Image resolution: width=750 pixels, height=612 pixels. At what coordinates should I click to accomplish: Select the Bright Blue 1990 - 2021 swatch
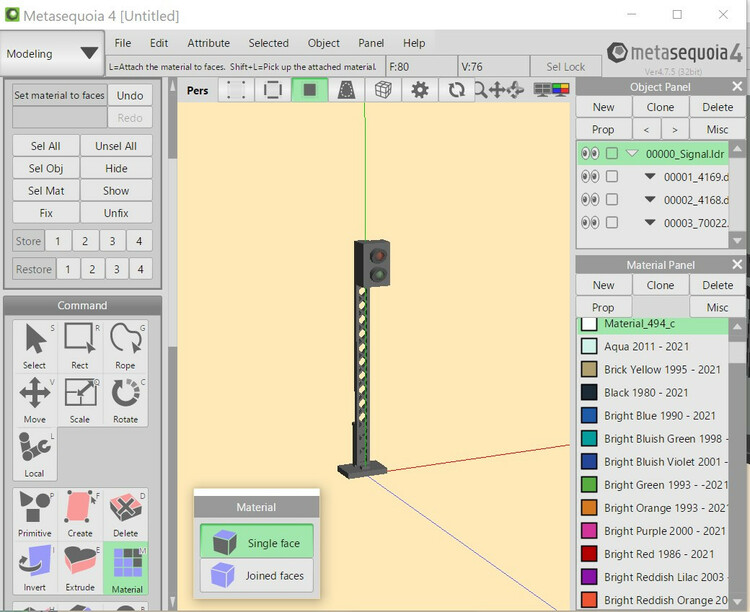click(589, 415)
